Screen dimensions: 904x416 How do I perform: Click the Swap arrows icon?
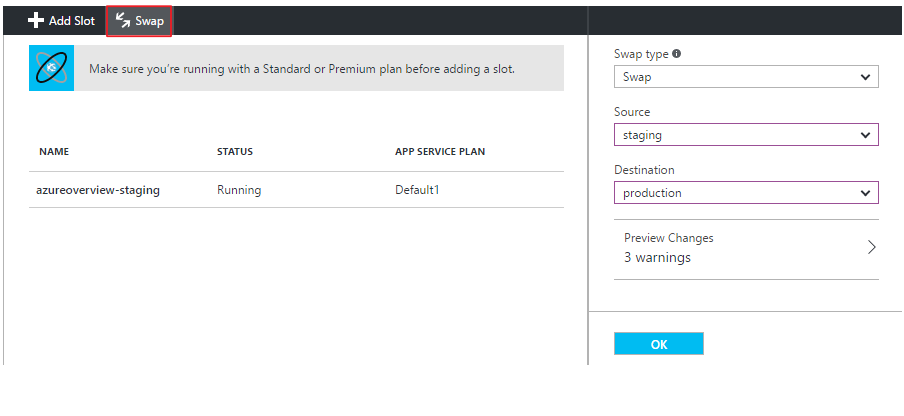tap(123, 21)
